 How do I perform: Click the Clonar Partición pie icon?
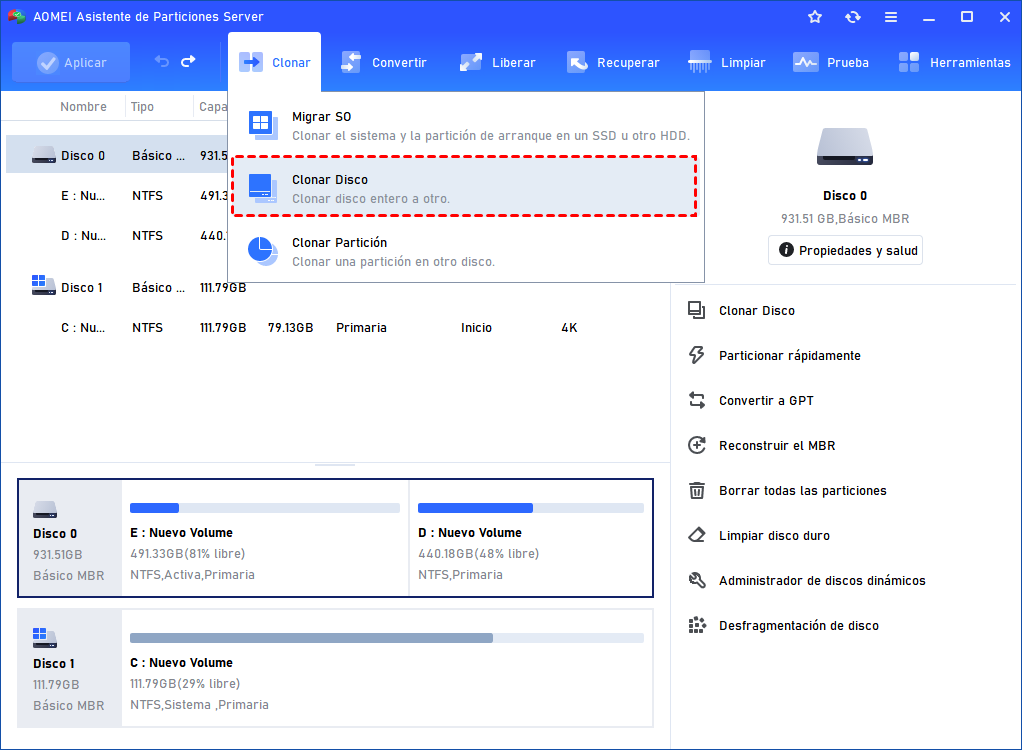tap(263, 251)
